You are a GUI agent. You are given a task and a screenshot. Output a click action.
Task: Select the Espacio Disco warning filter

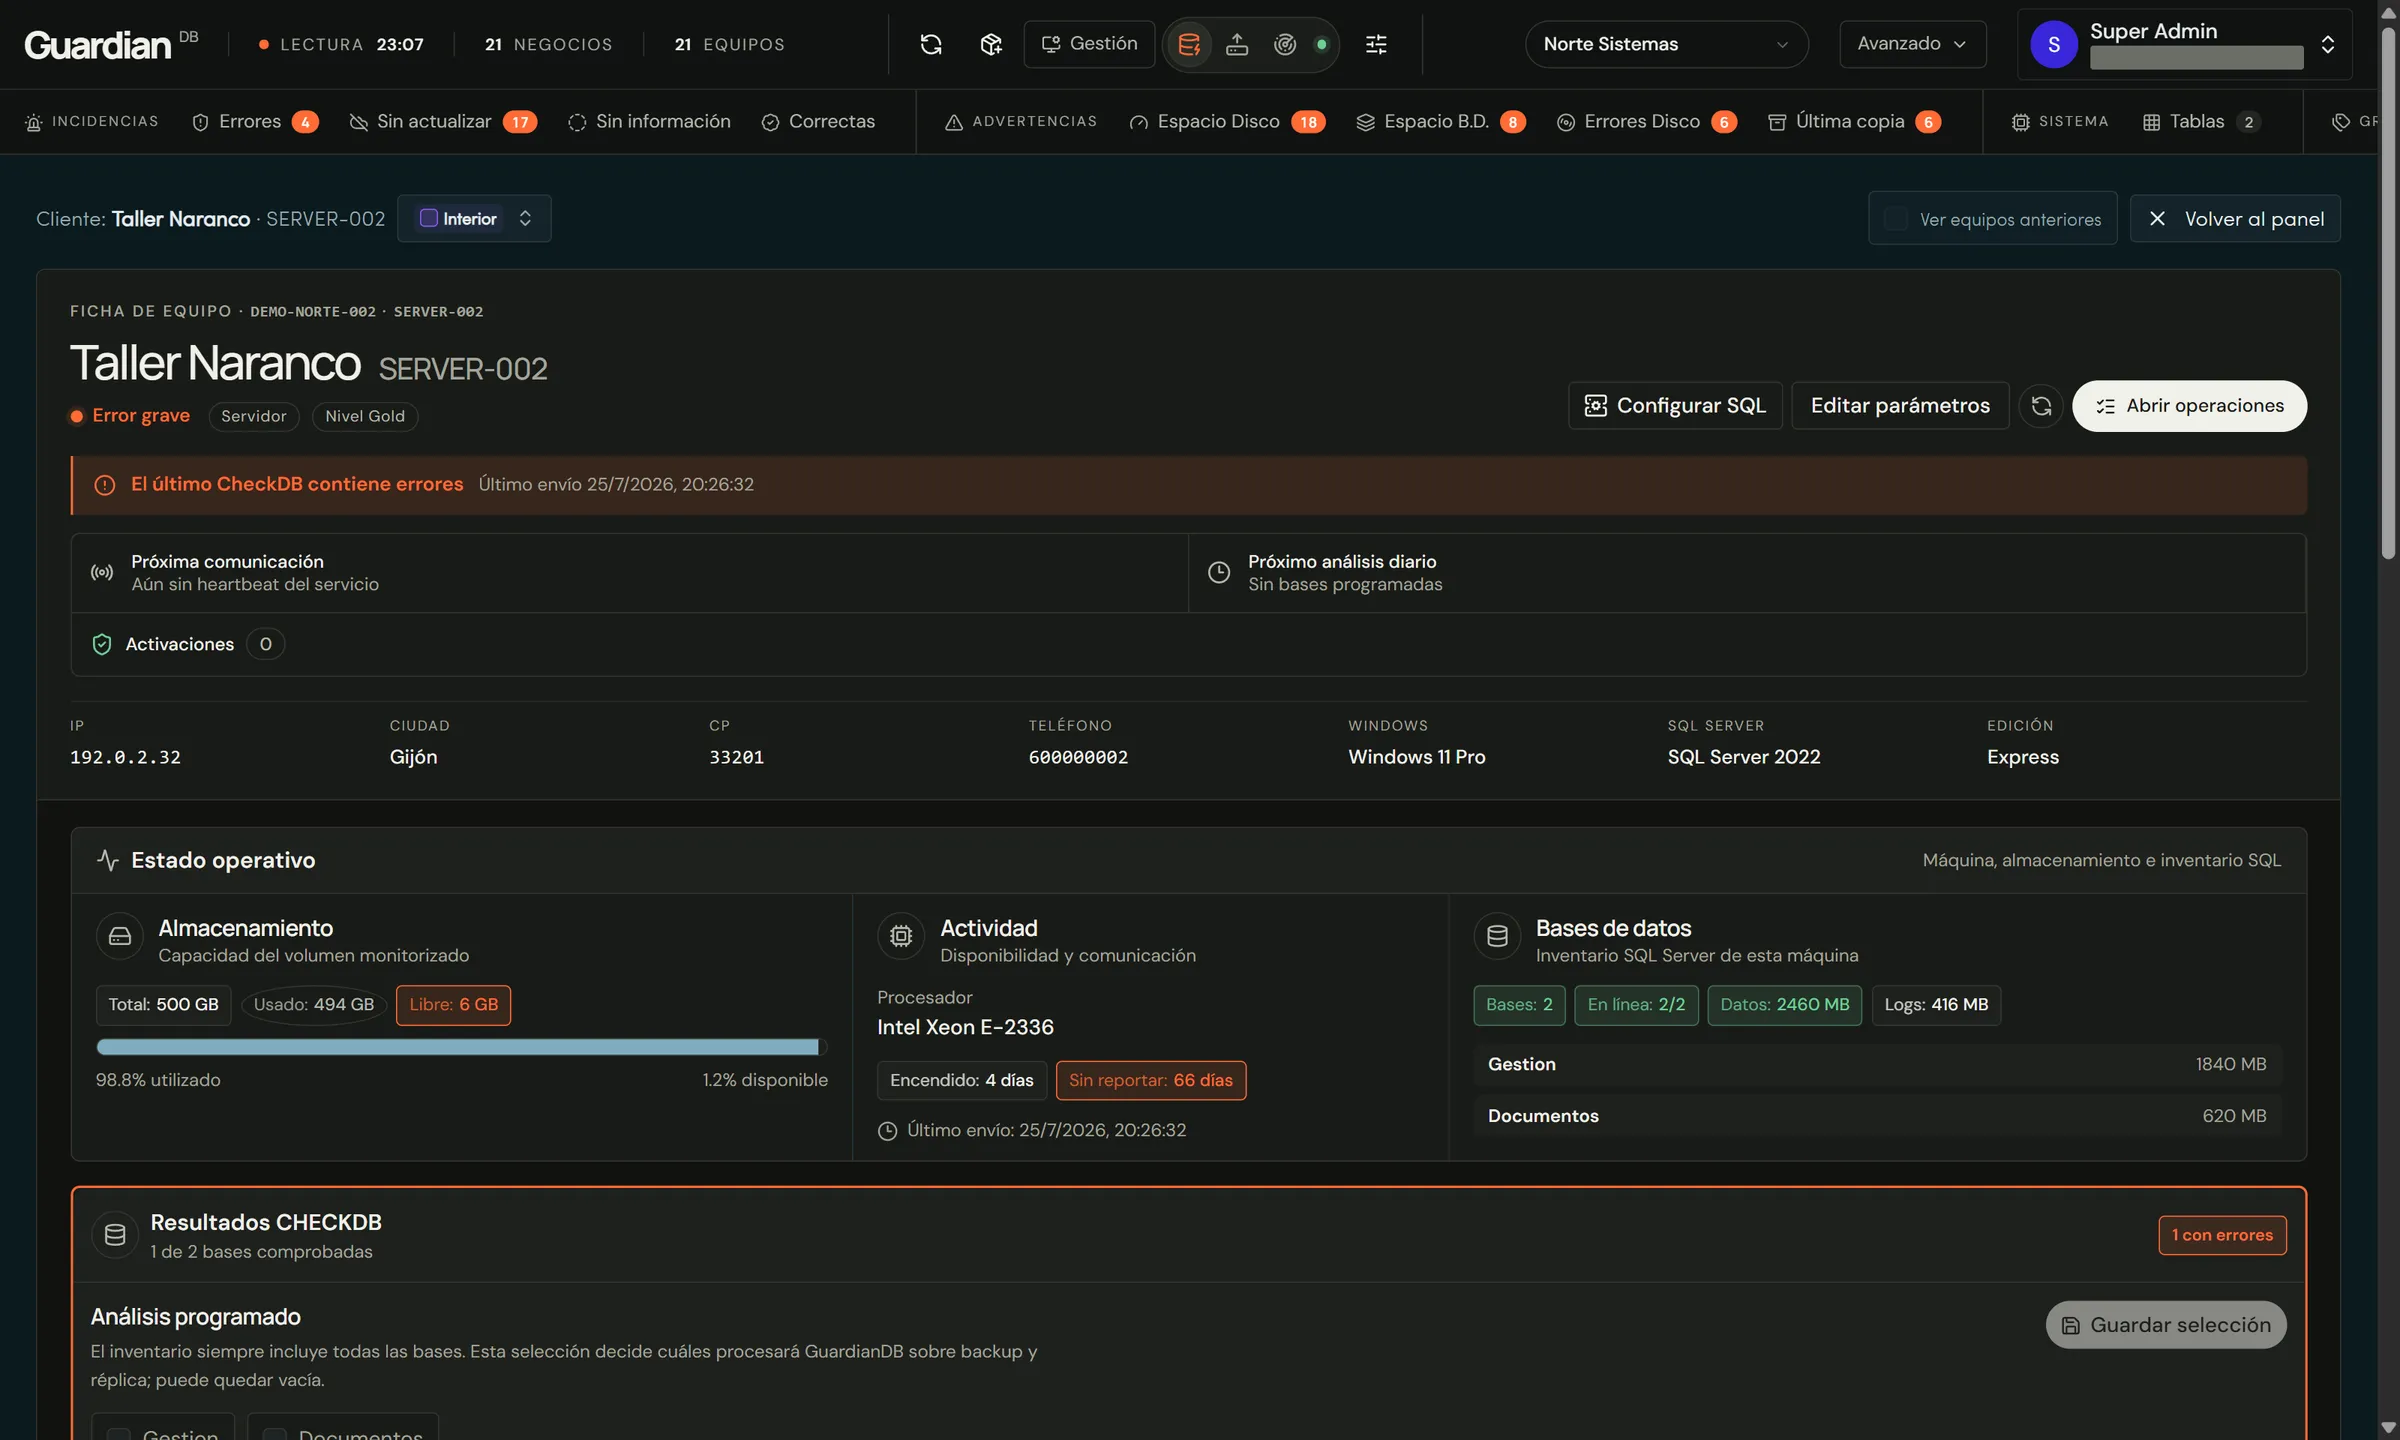[1227, 122]
